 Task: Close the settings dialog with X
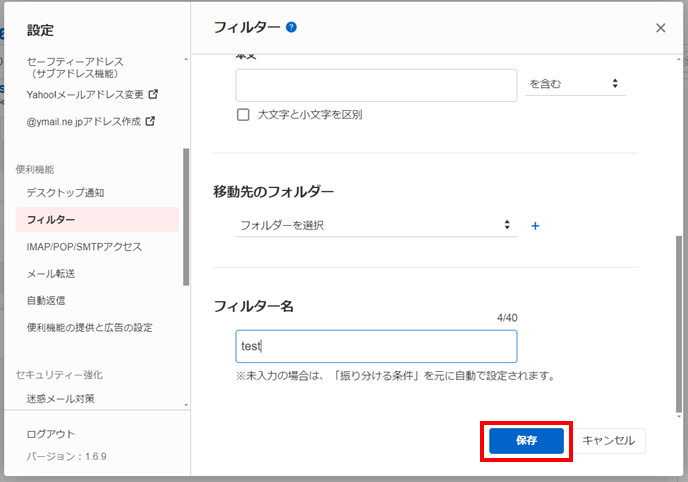[x=660, y=28]
